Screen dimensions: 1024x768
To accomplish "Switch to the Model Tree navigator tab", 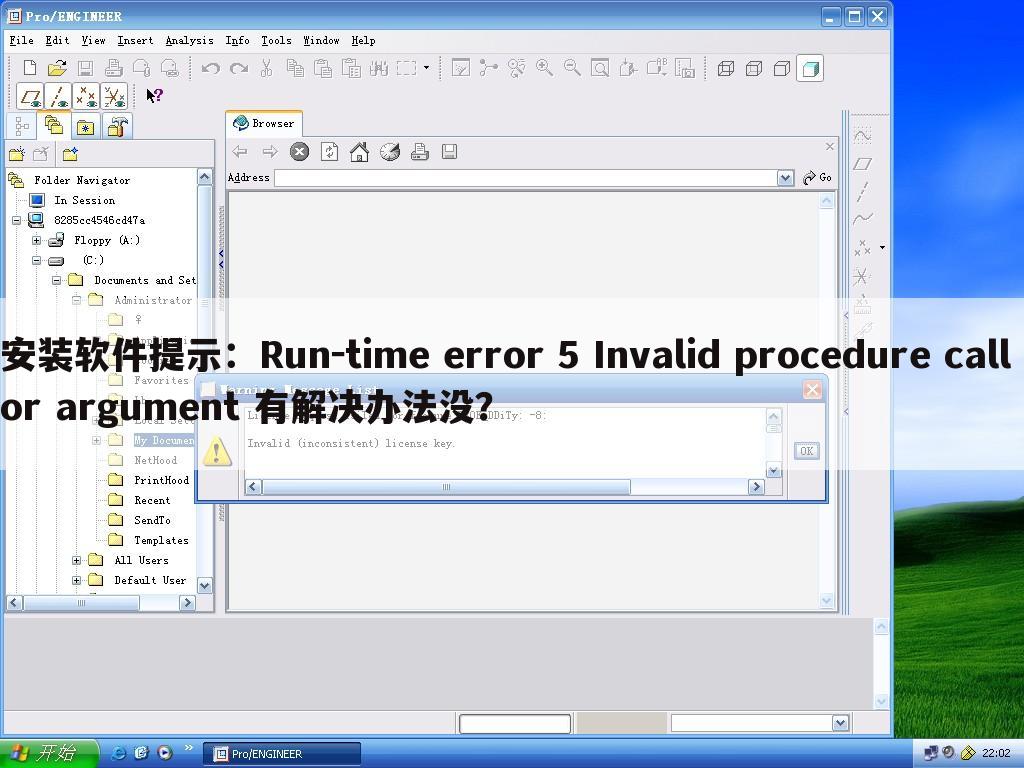I will (22, 126).
